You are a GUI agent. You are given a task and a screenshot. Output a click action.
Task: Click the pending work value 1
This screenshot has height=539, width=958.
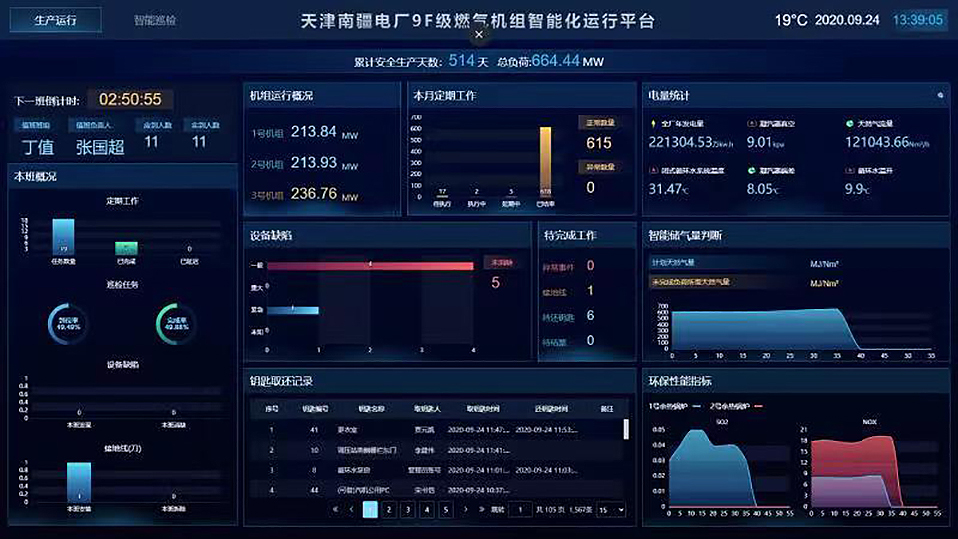[x=590, y=290]
